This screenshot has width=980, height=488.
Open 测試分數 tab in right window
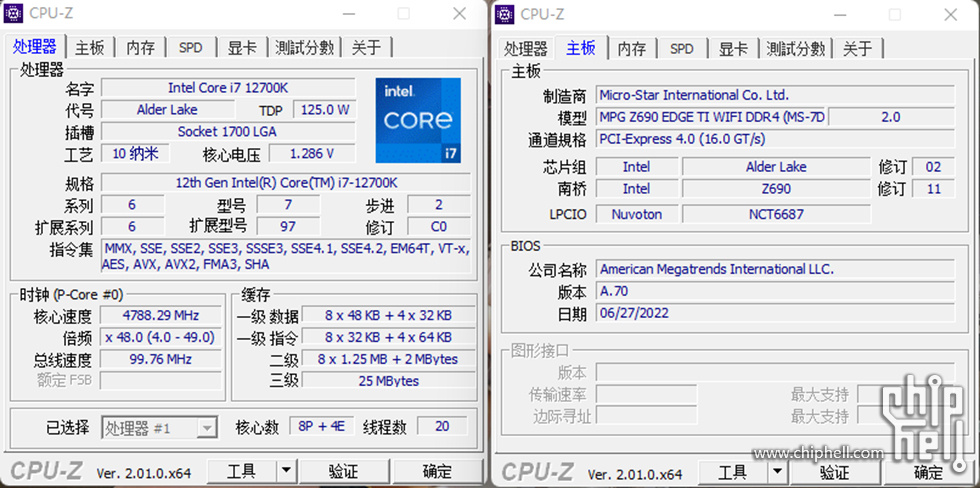pyautogui.click(x=796, y=48)
